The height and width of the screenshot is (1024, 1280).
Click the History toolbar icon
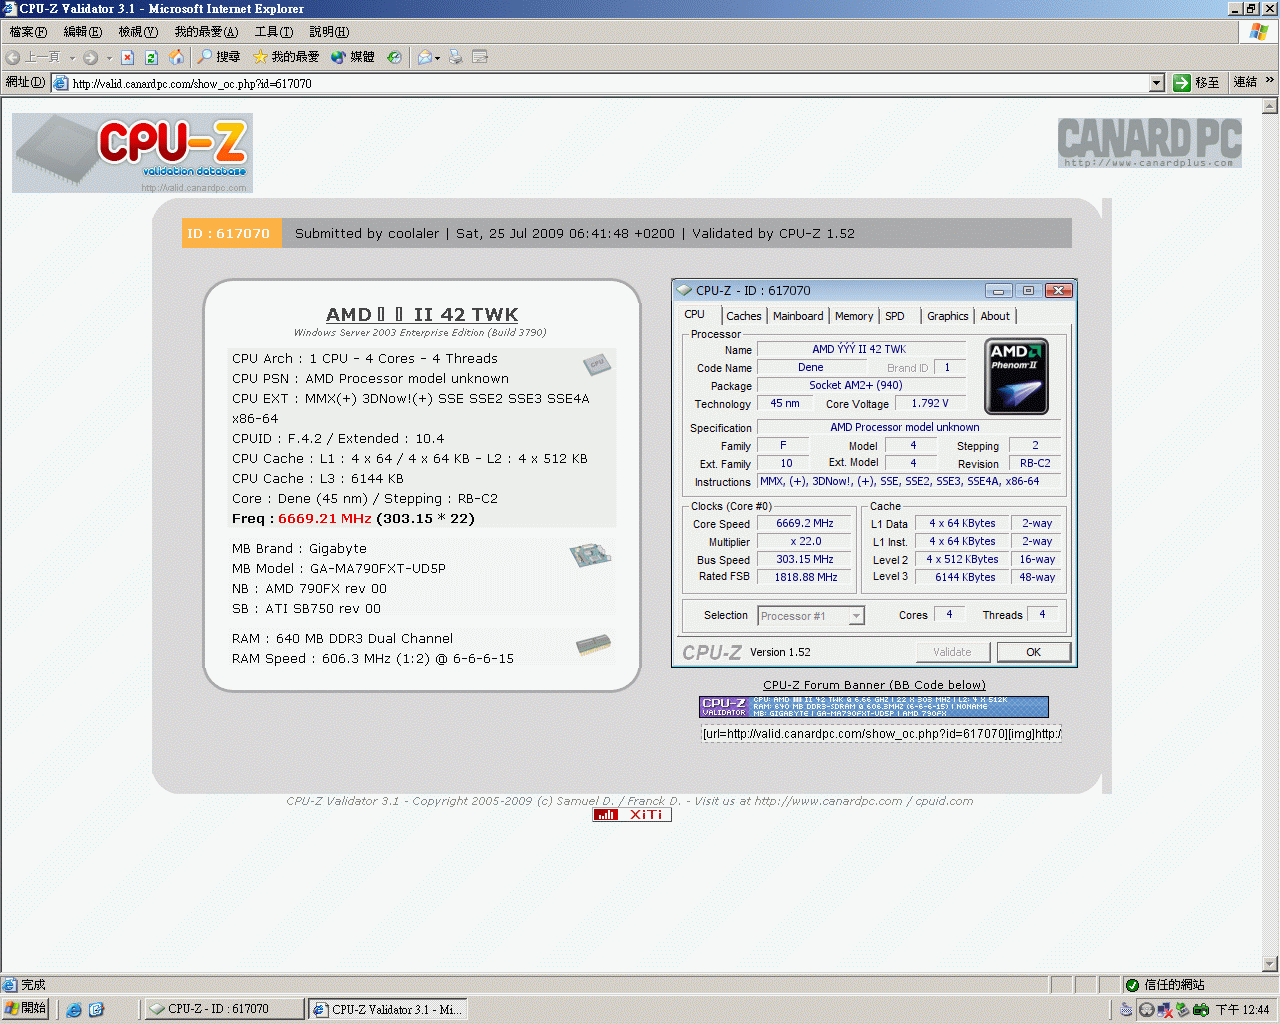394,57
